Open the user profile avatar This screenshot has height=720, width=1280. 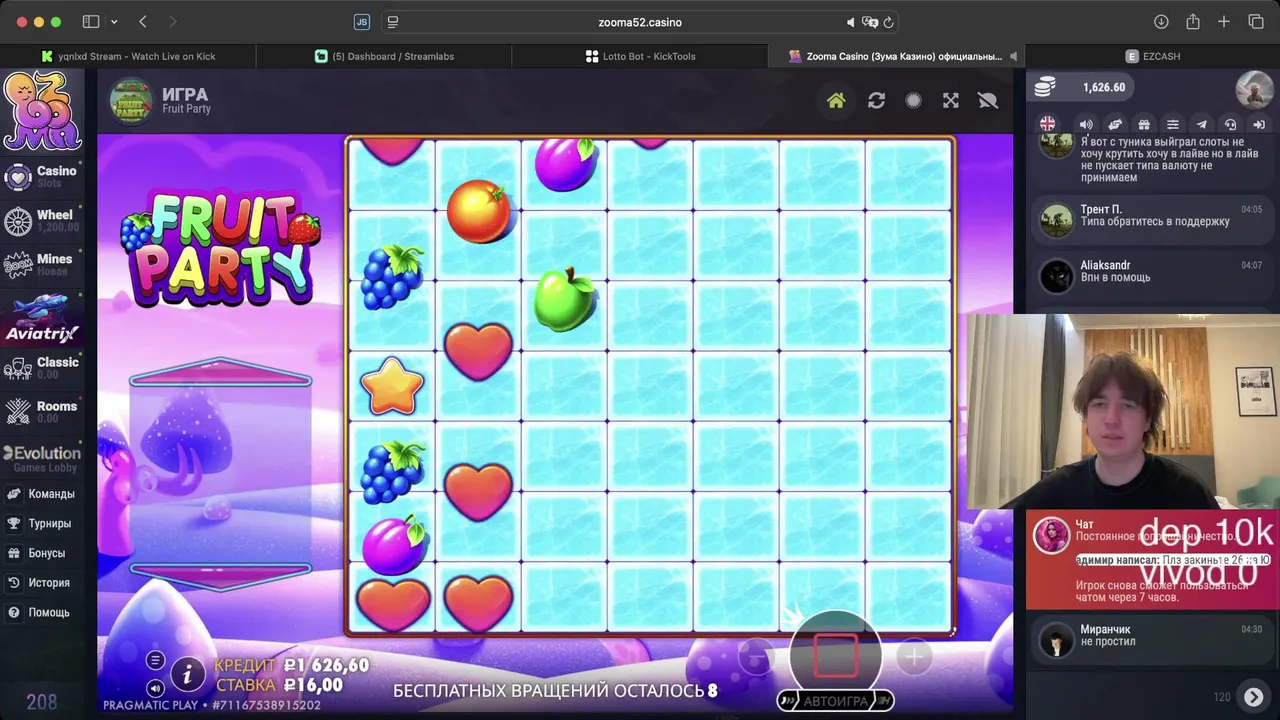1254,89
